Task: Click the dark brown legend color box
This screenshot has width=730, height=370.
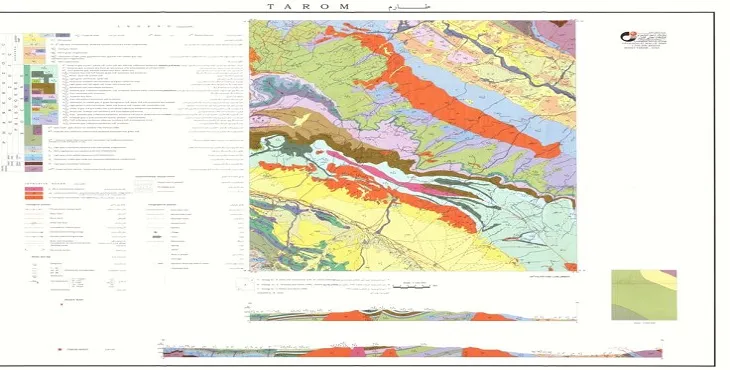Action: tap(33, 164)
